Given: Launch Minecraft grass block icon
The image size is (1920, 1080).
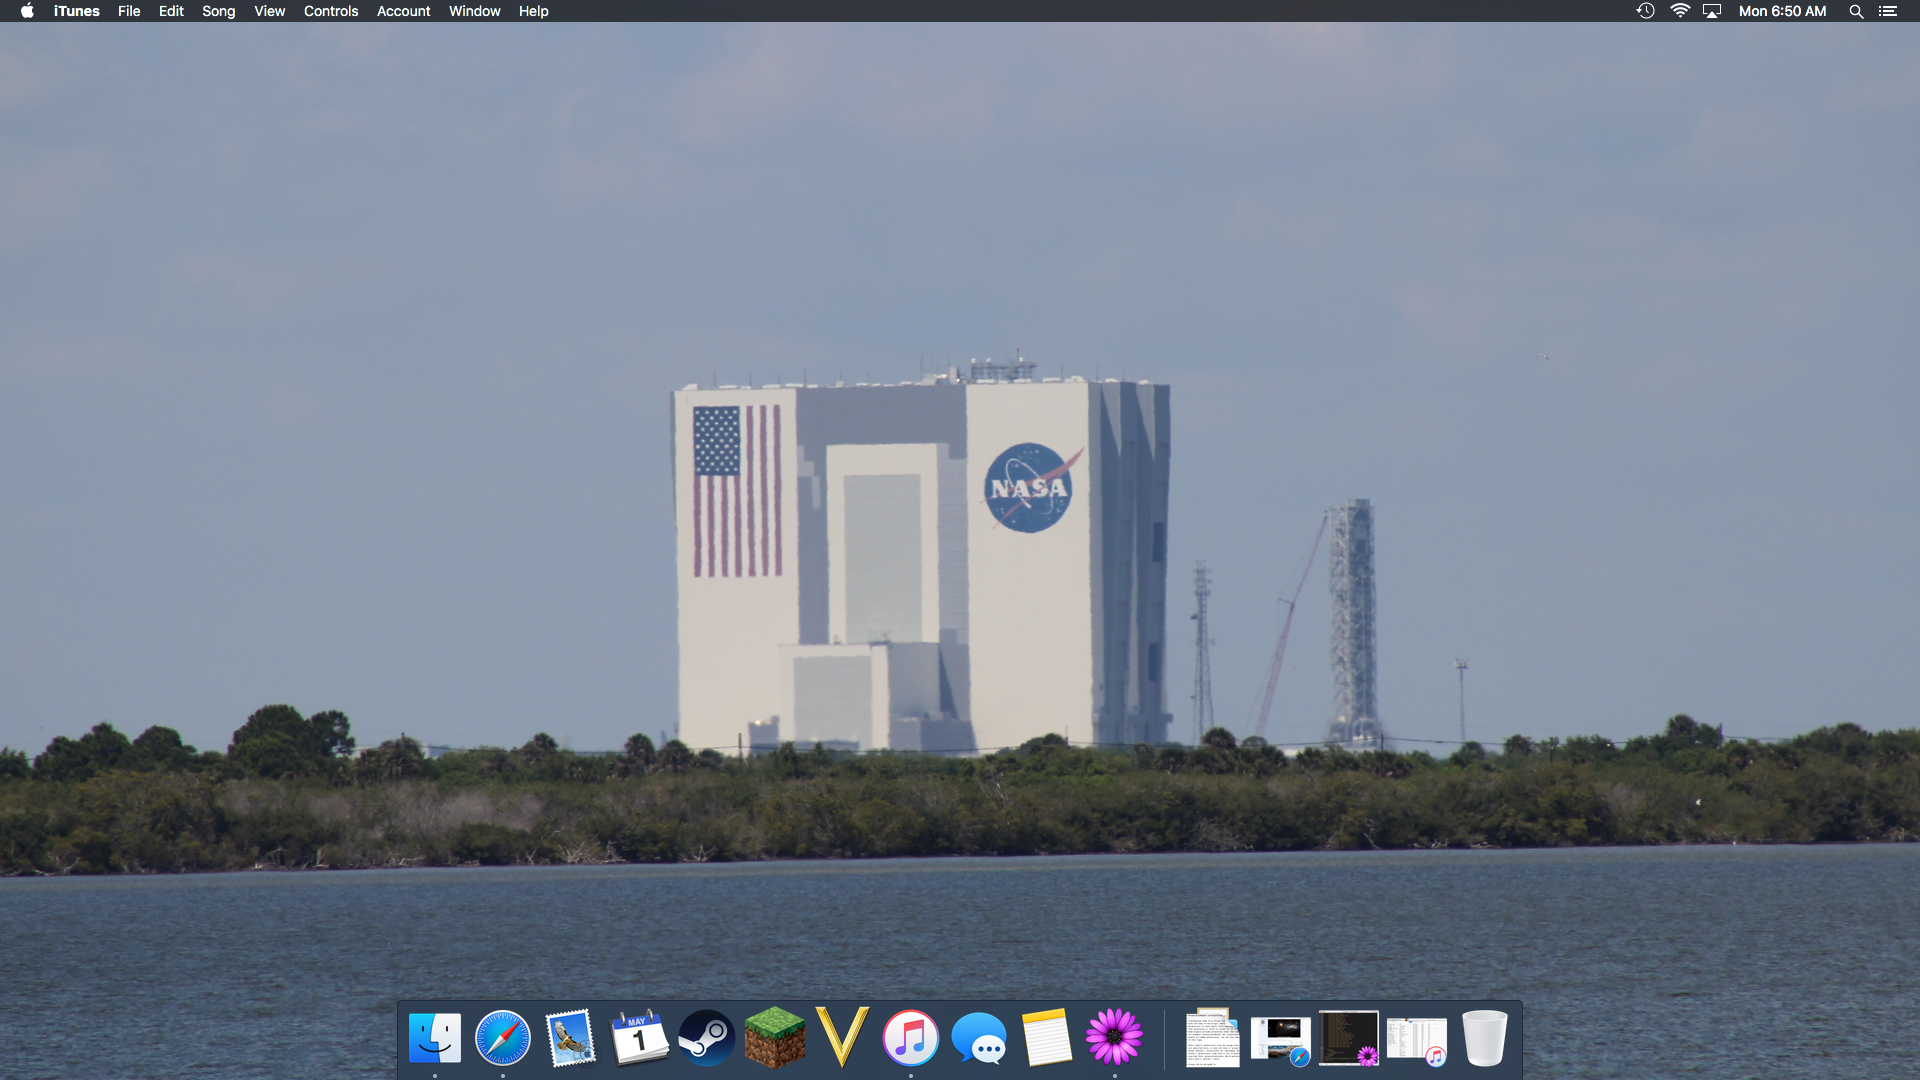Looking at the screenshot, I should 775,1038.
